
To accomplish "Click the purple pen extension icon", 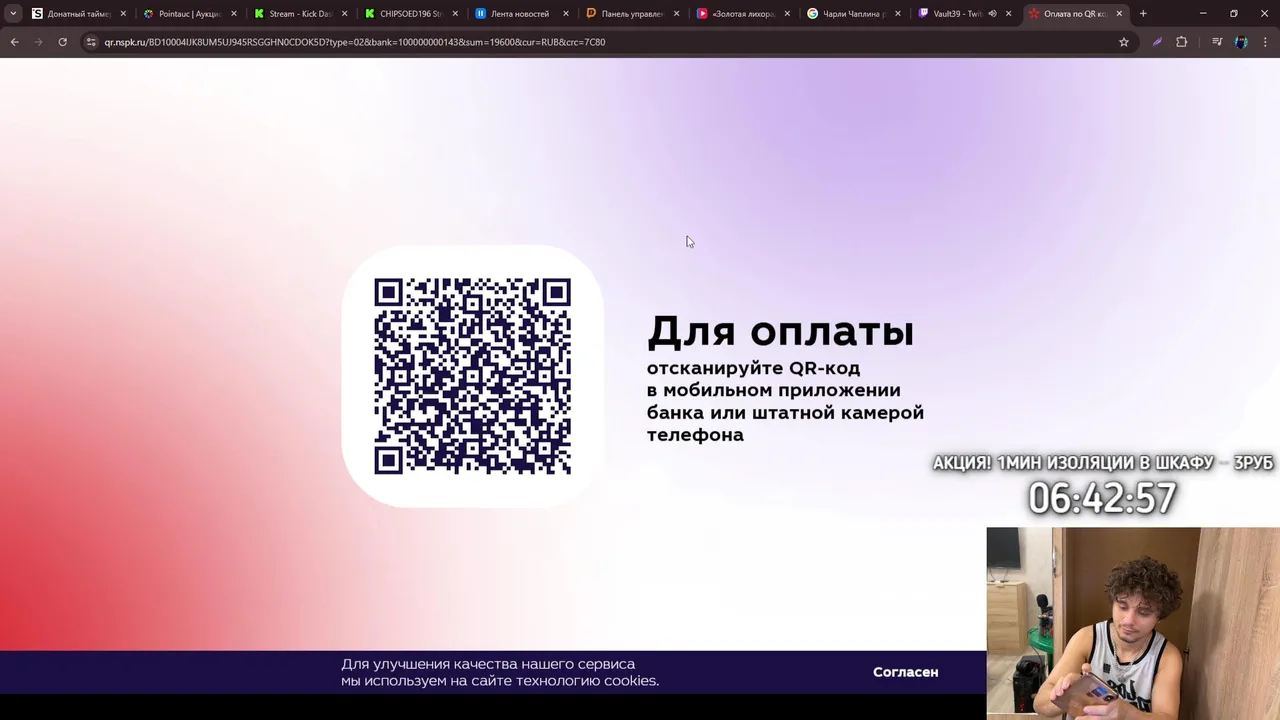I will click(1157, 42).
